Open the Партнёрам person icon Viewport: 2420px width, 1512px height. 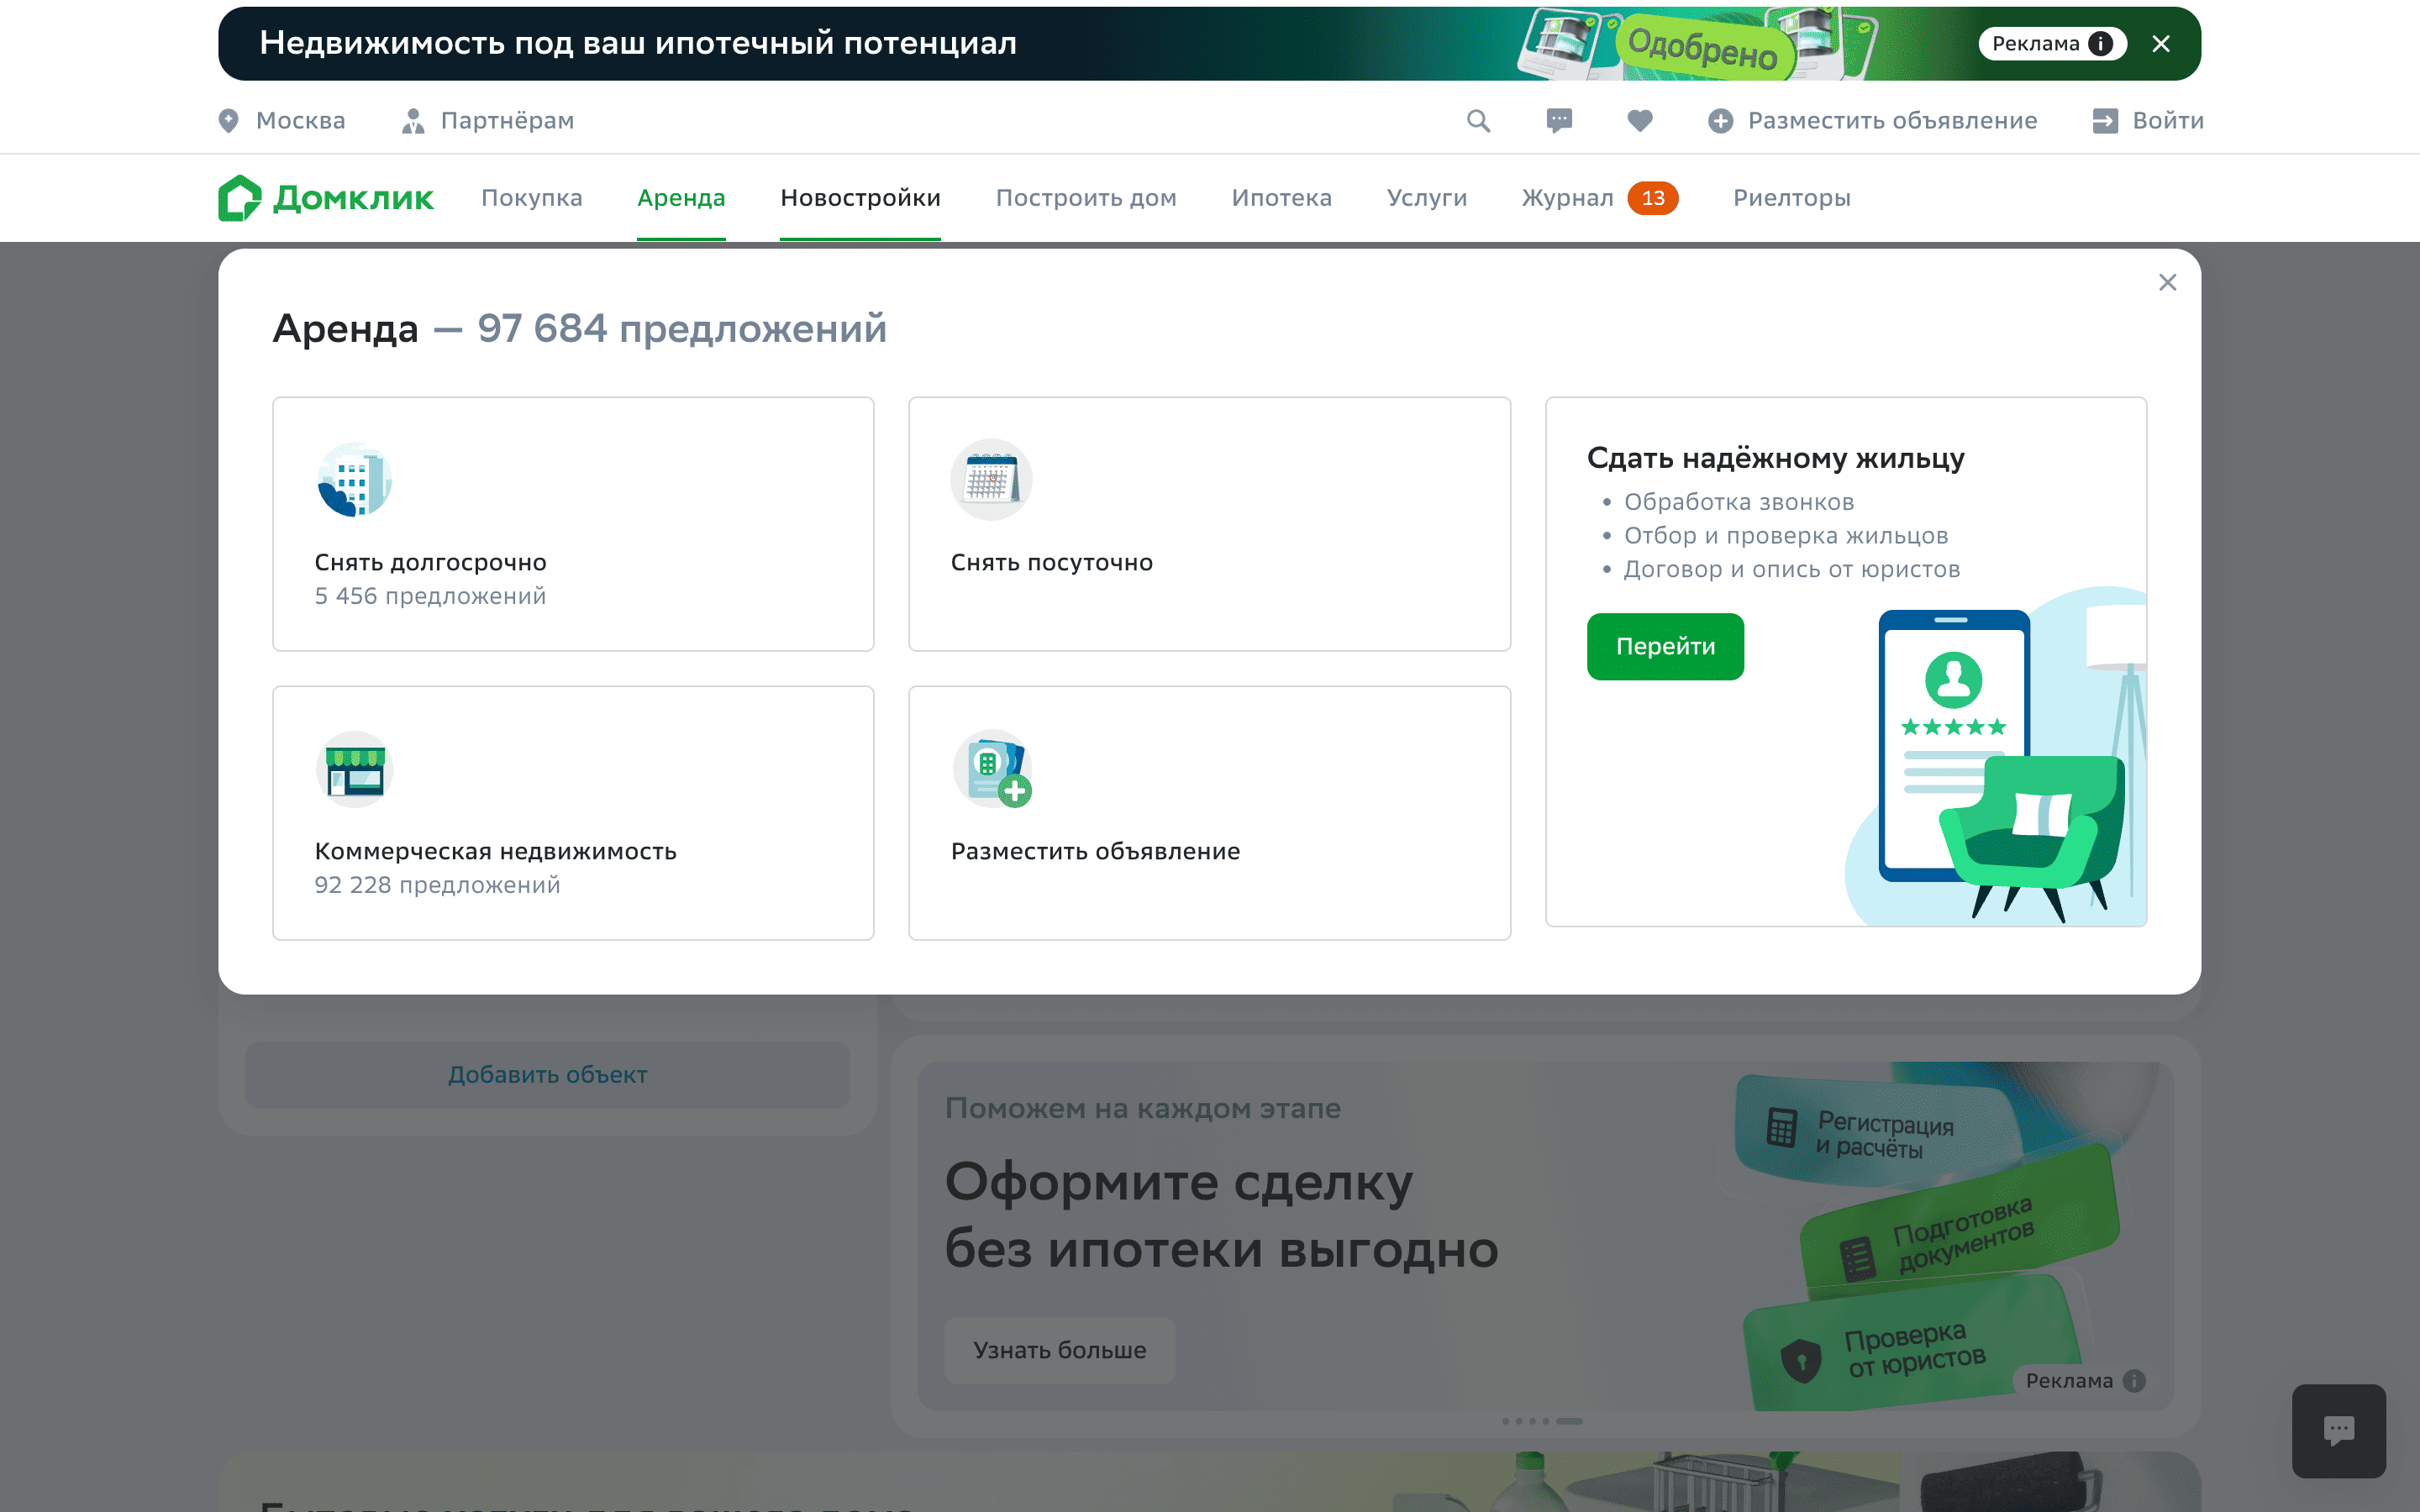point(412,121)
